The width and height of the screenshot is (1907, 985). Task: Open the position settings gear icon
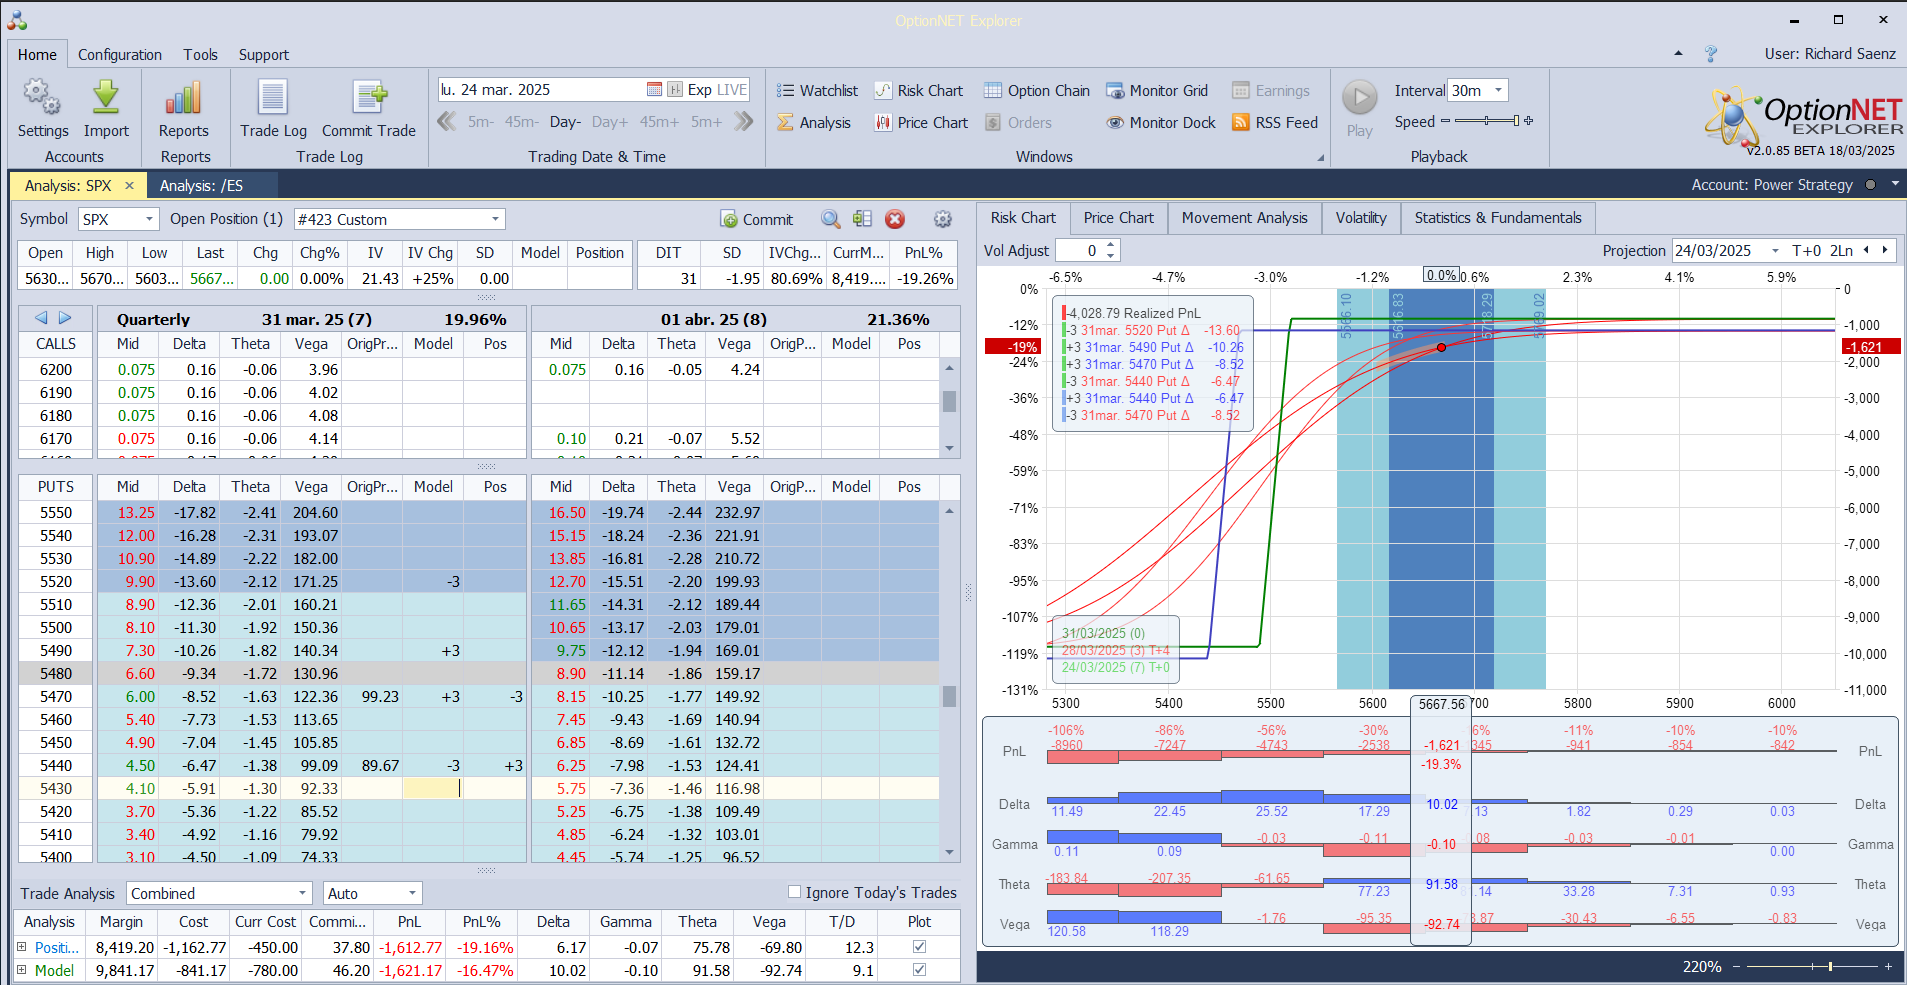942,219
